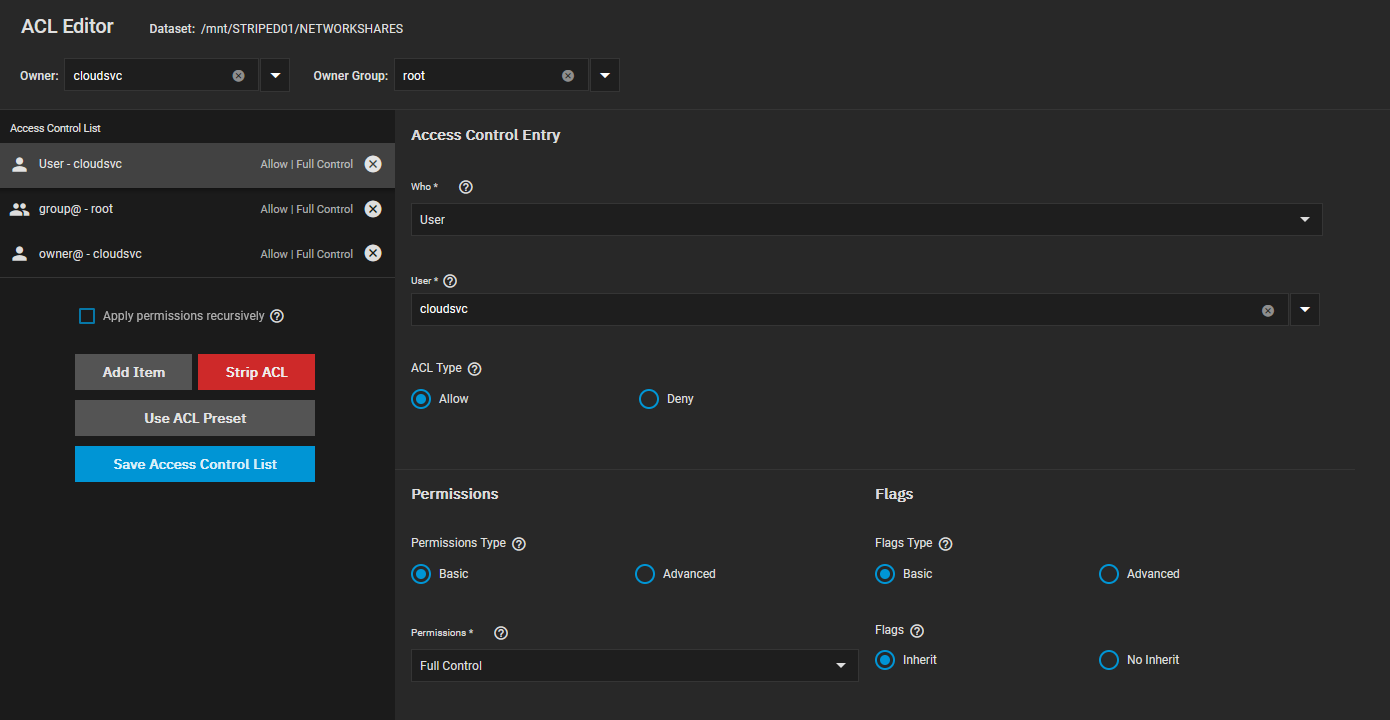Show help tooltip for Flags Type
This screenshot has width=1390, height=720.
945,544
